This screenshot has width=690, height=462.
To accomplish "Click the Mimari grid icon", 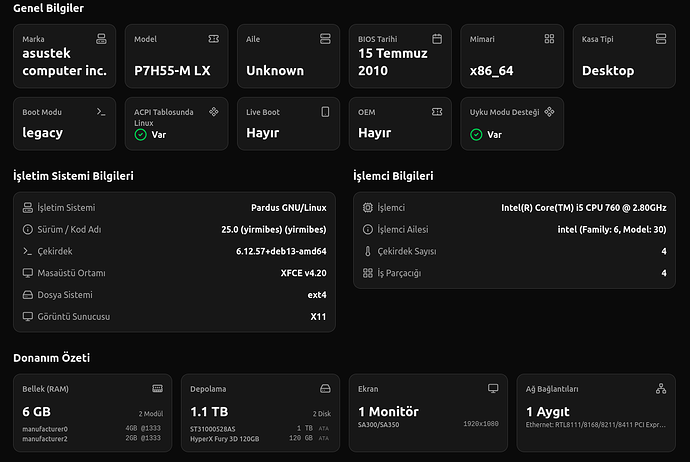I will coord(549,38).
